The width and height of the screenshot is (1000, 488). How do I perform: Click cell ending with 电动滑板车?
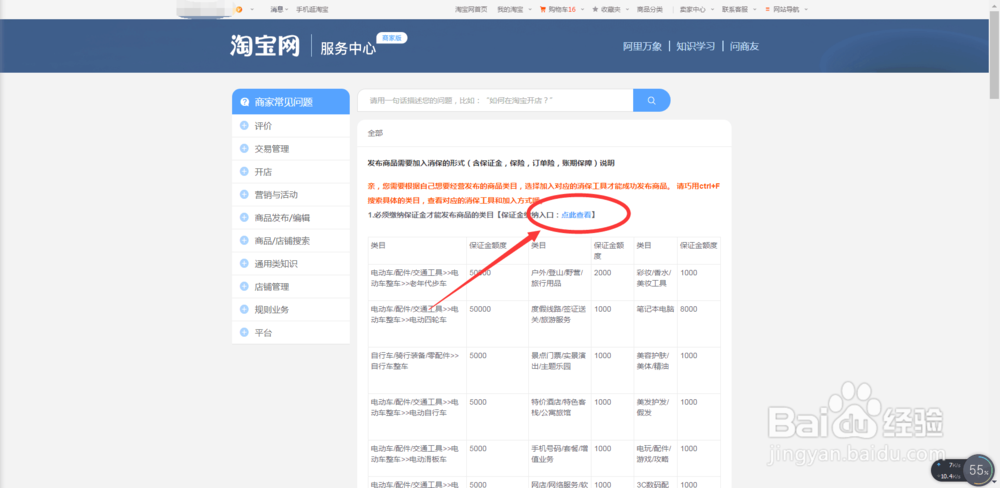click(417, 459)
